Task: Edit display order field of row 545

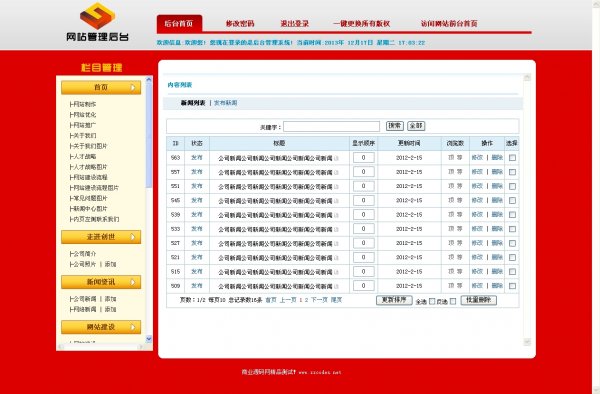Action: 364,200
